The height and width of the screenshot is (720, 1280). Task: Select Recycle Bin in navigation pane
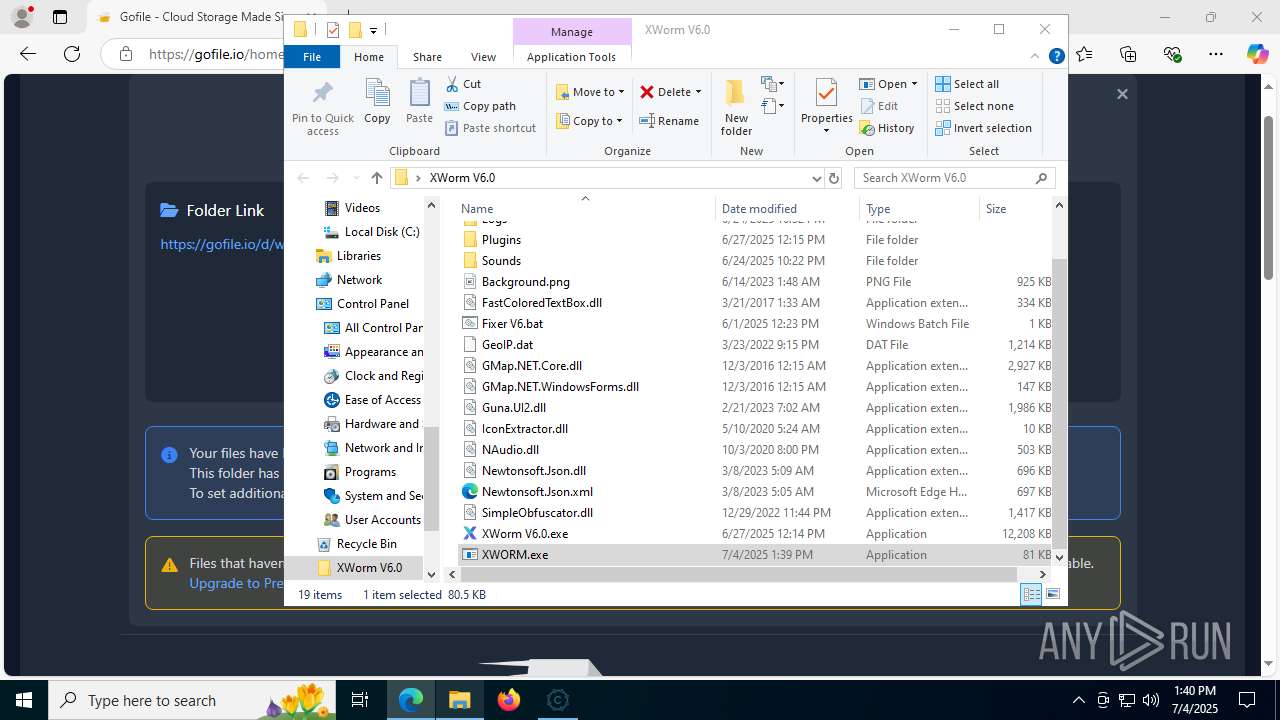point(356,543)
